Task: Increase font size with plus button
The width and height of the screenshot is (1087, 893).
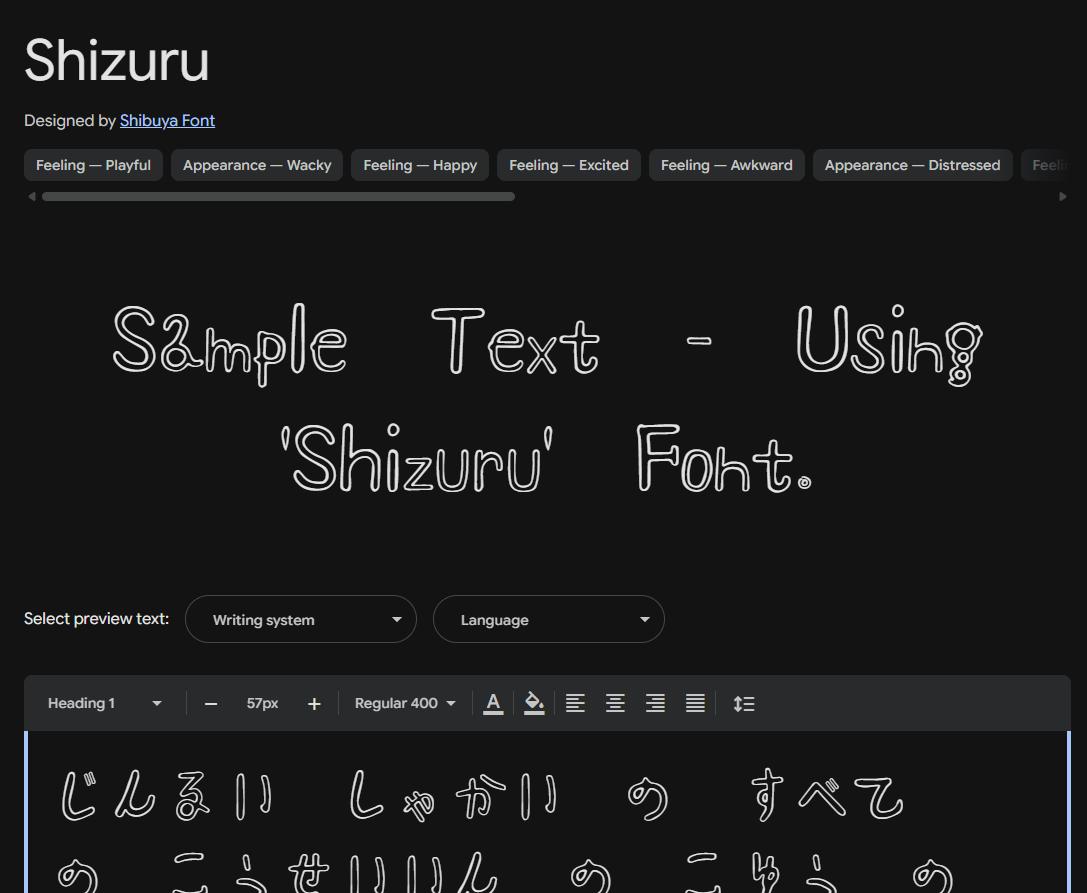Action: tap(314, 704)
